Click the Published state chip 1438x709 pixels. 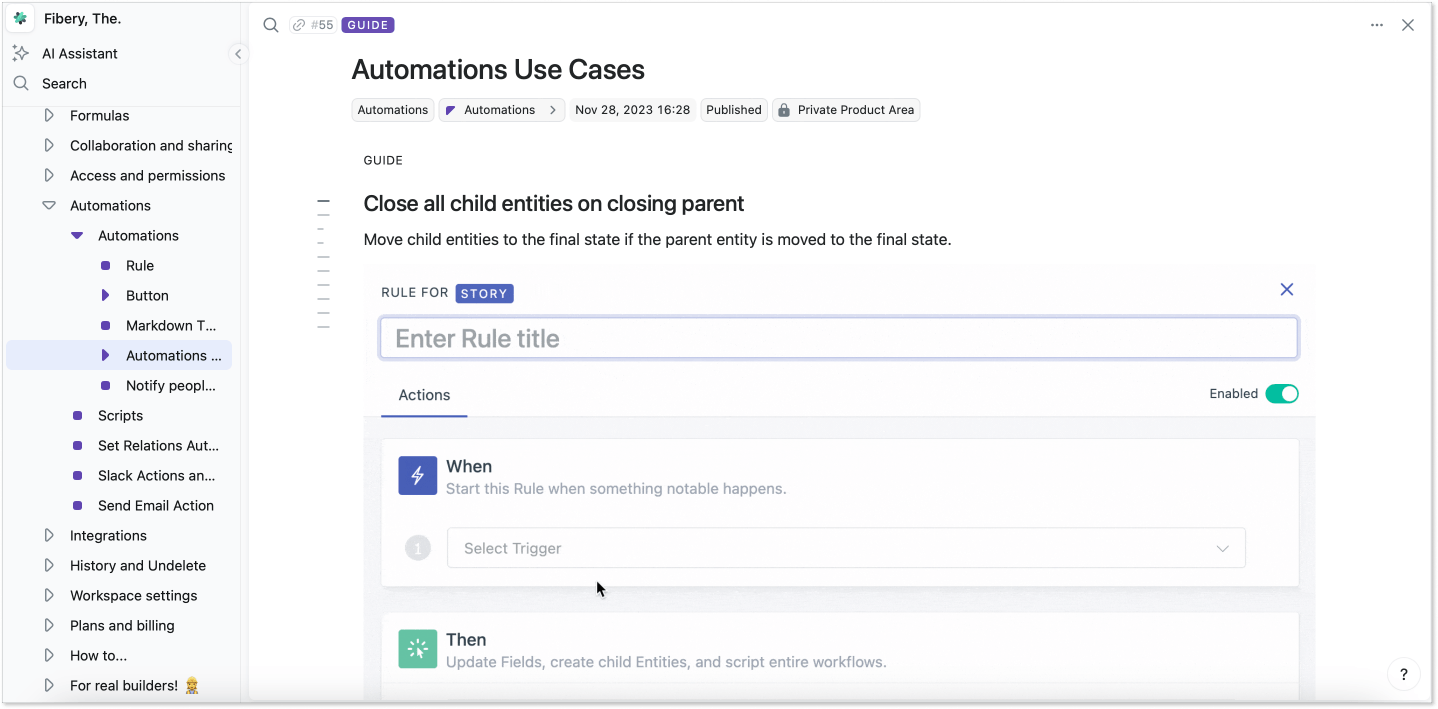pos(734,110)
